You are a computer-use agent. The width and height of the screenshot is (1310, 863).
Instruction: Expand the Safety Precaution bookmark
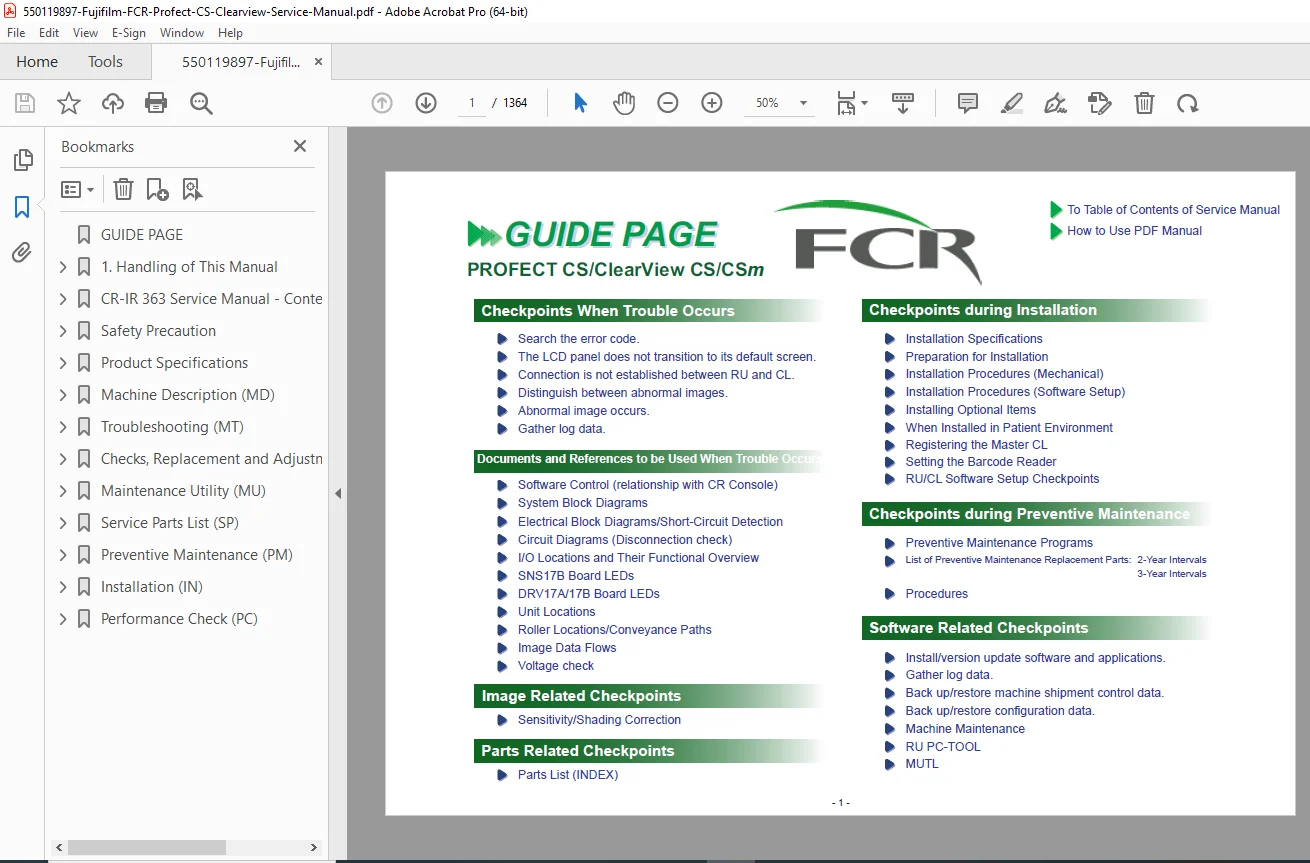point(63,331)
